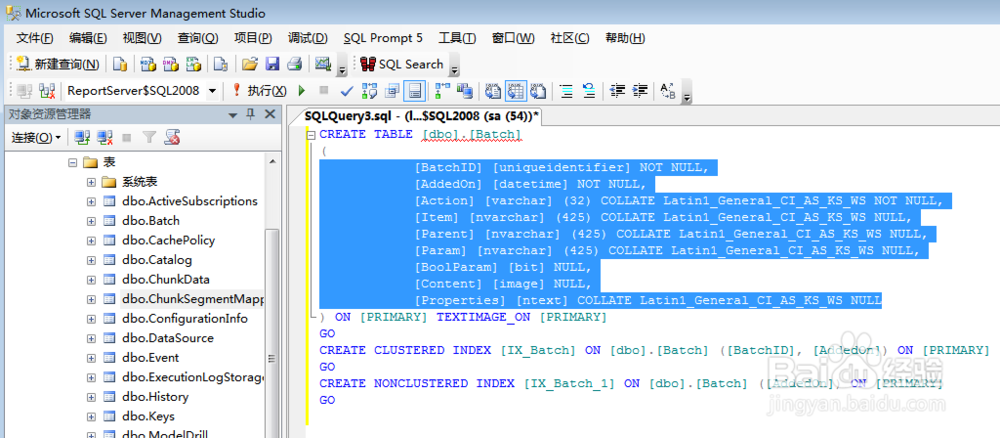Select results to file mode
Image resolution: width=1000 pixels, height=438 pixels.
point(538,91)
